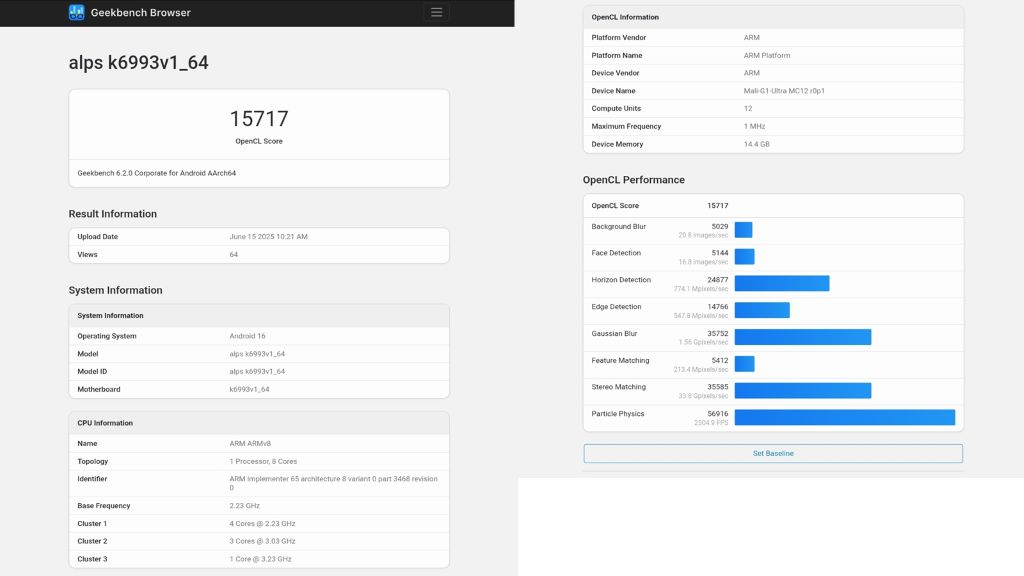
Task: Click the Result Information section heading
Action: pyautogui.click(x=112, y=214)
